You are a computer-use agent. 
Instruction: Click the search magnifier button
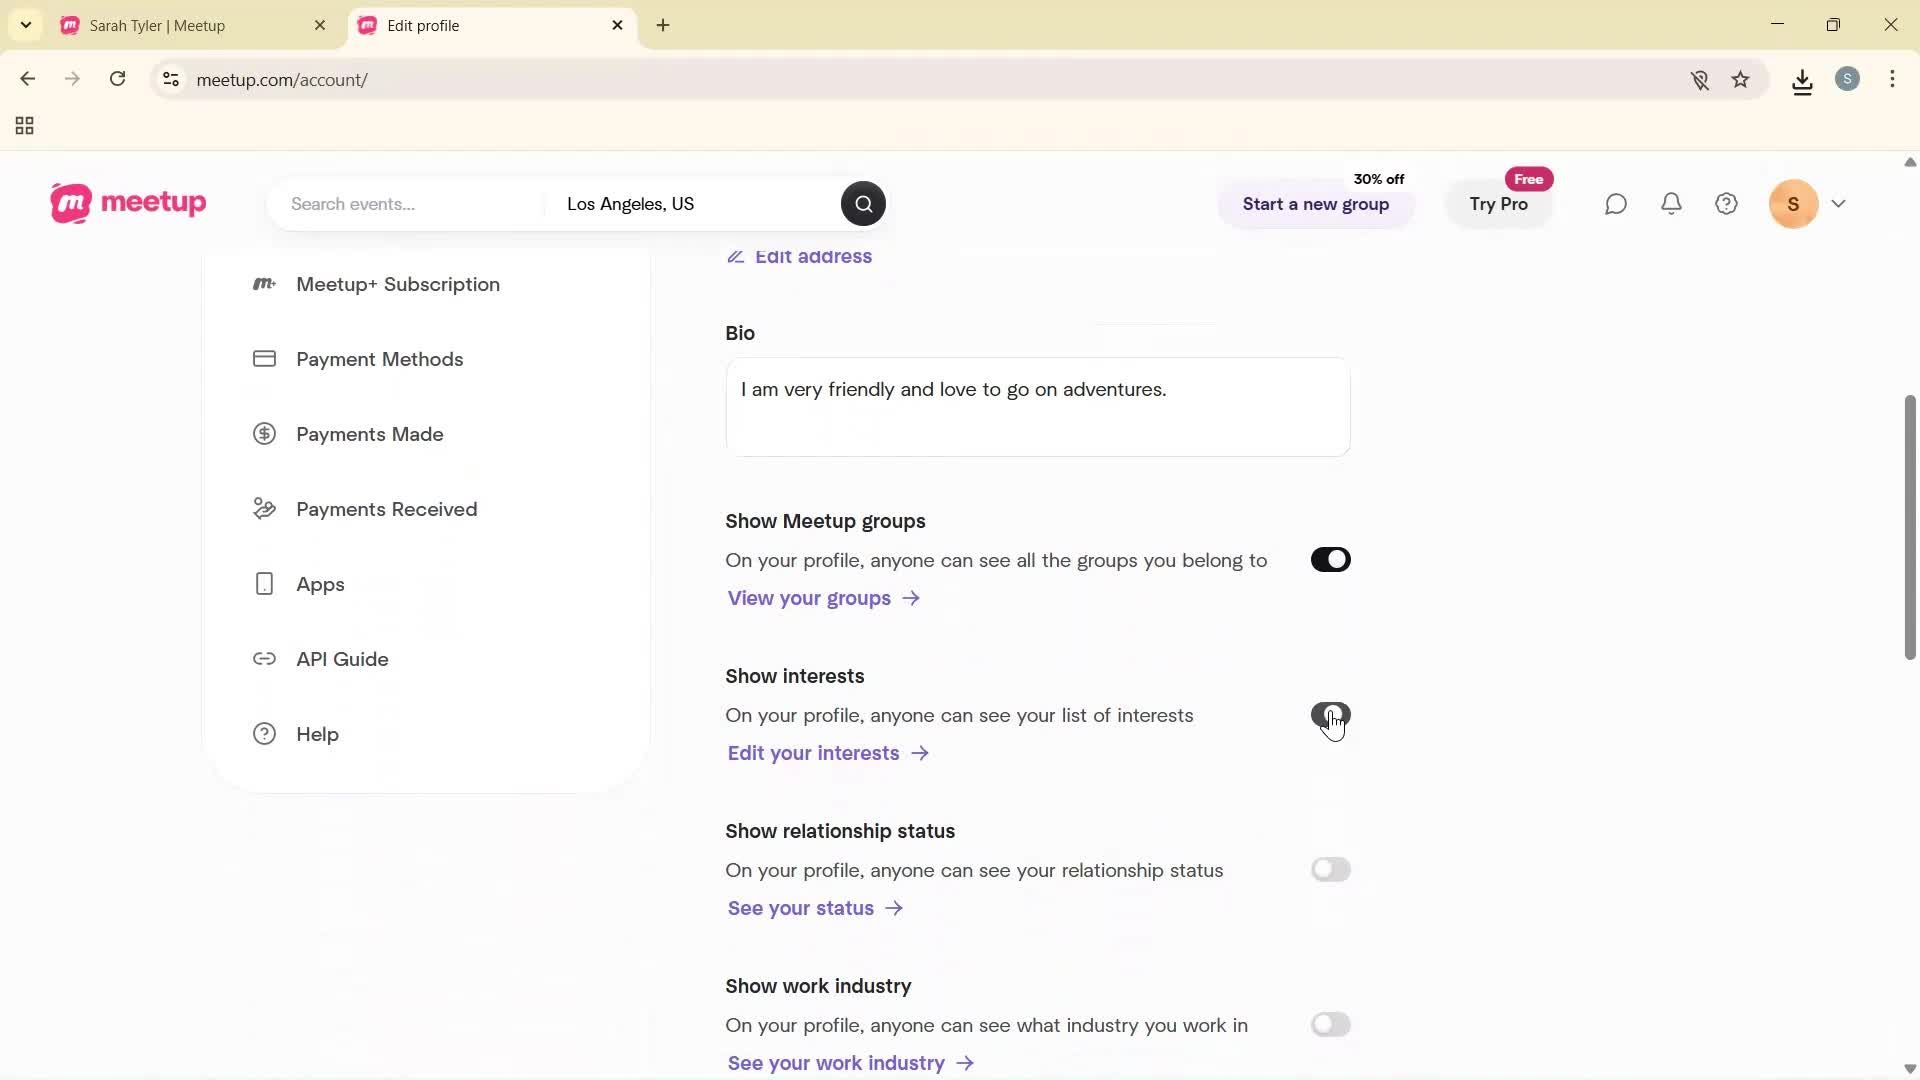click(x=862, y=203)
